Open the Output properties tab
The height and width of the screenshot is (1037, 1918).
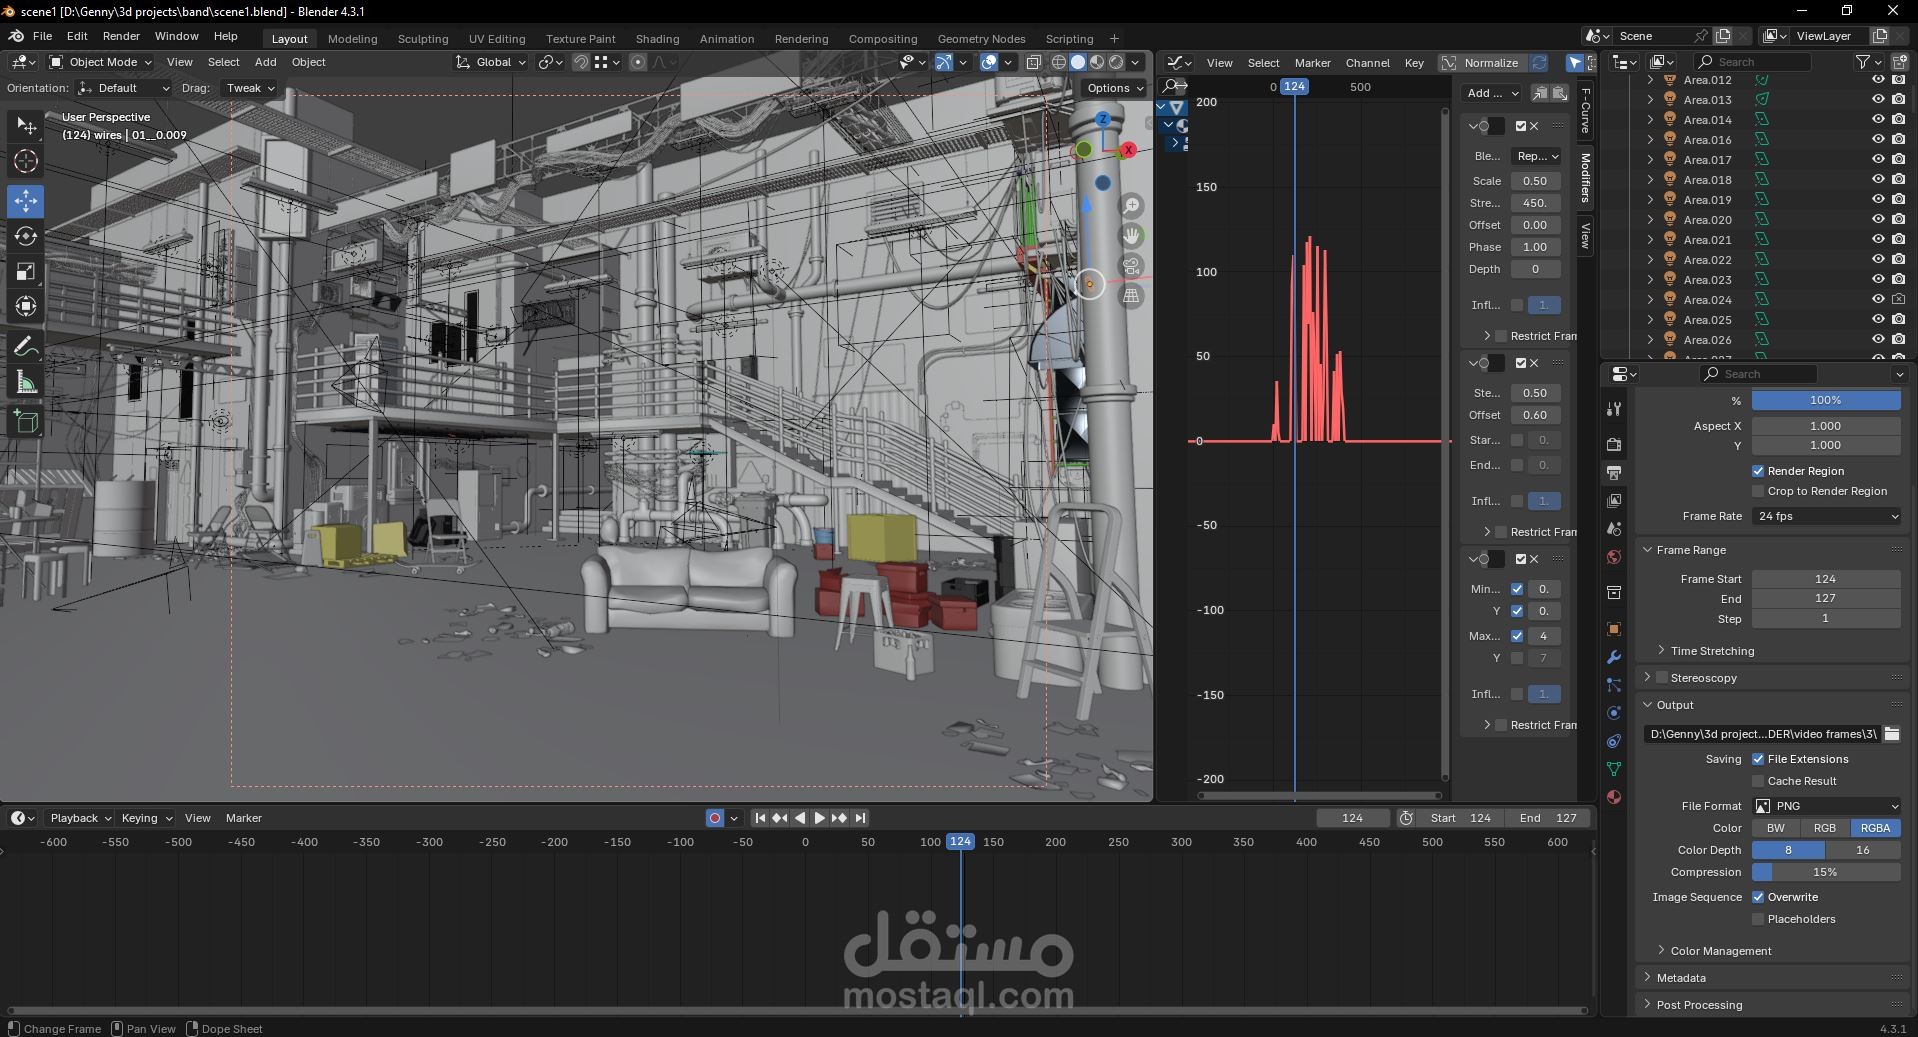[x=1614, y=472]
